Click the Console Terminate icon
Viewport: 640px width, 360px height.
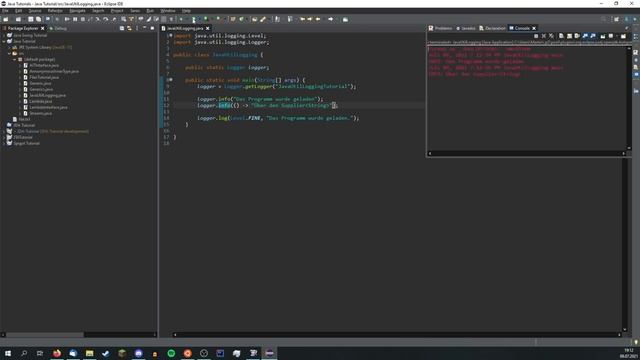click(x=536, y=36)
